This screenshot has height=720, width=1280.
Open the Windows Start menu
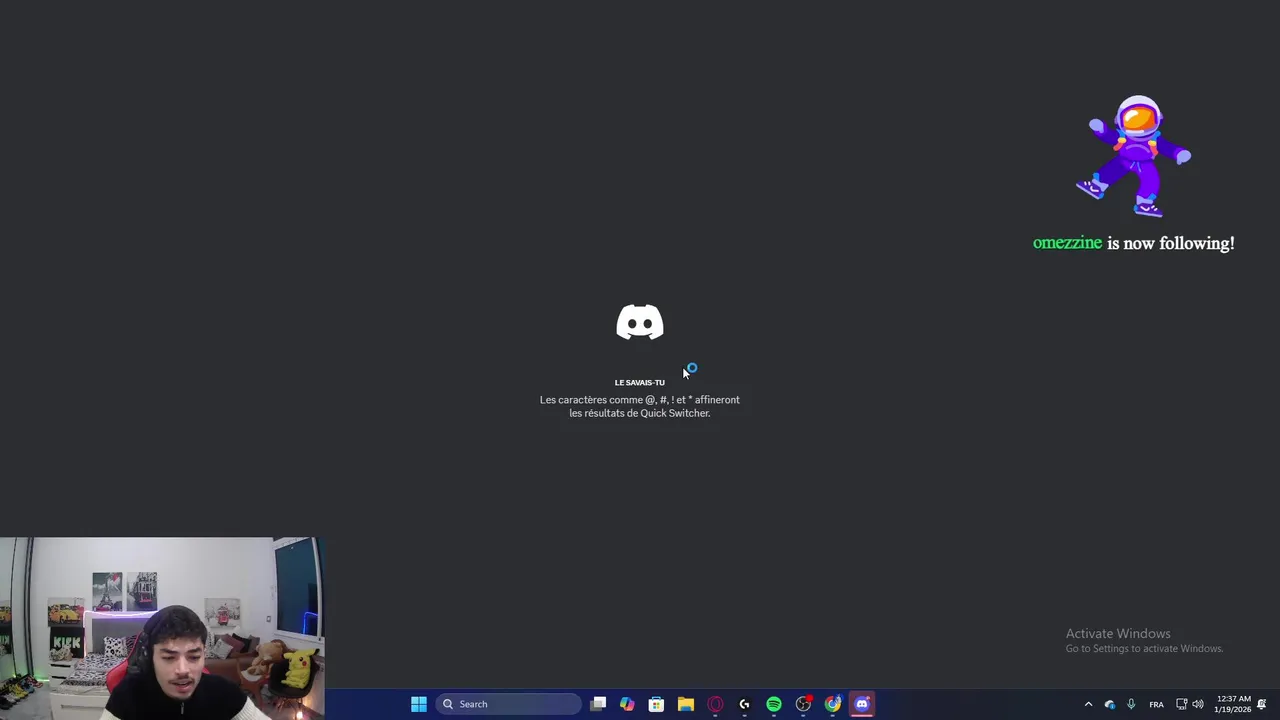tap(419, 704)
